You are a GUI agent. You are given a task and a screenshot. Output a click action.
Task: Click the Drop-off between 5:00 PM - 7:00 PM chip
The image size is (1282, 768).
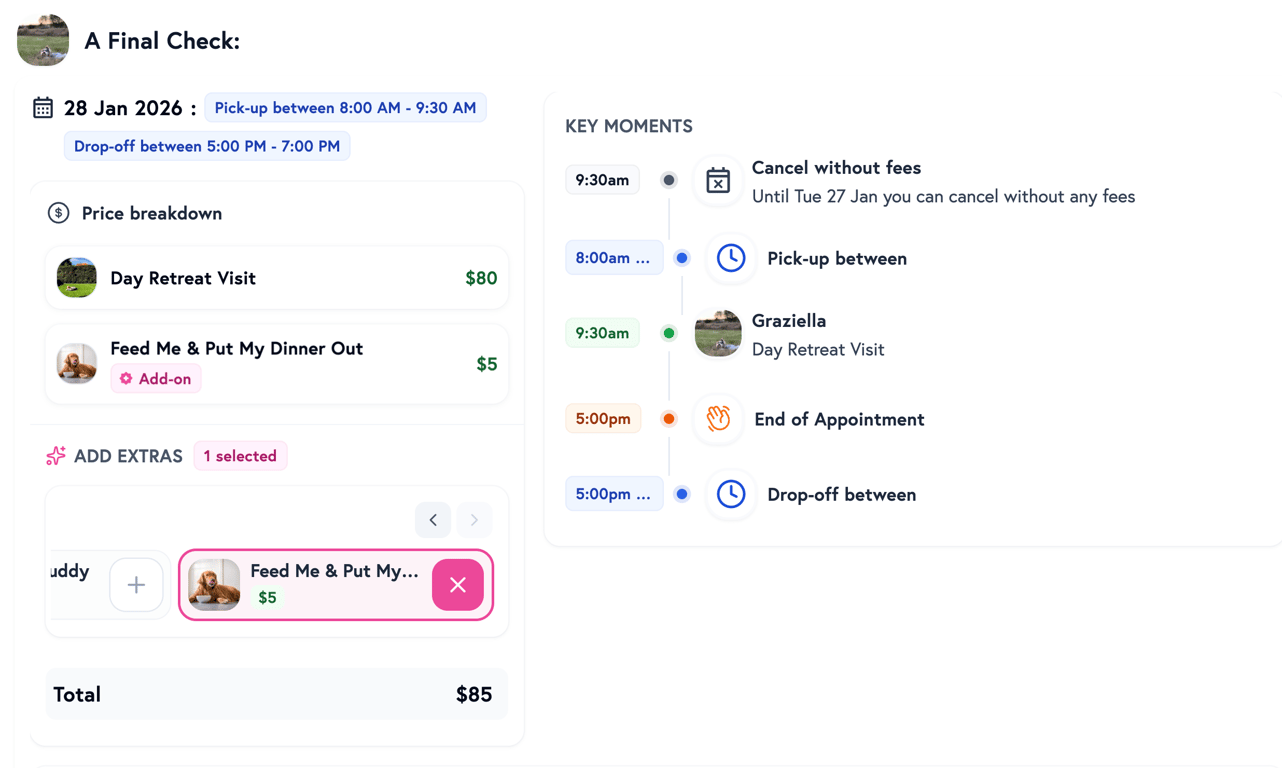[207, 146]
